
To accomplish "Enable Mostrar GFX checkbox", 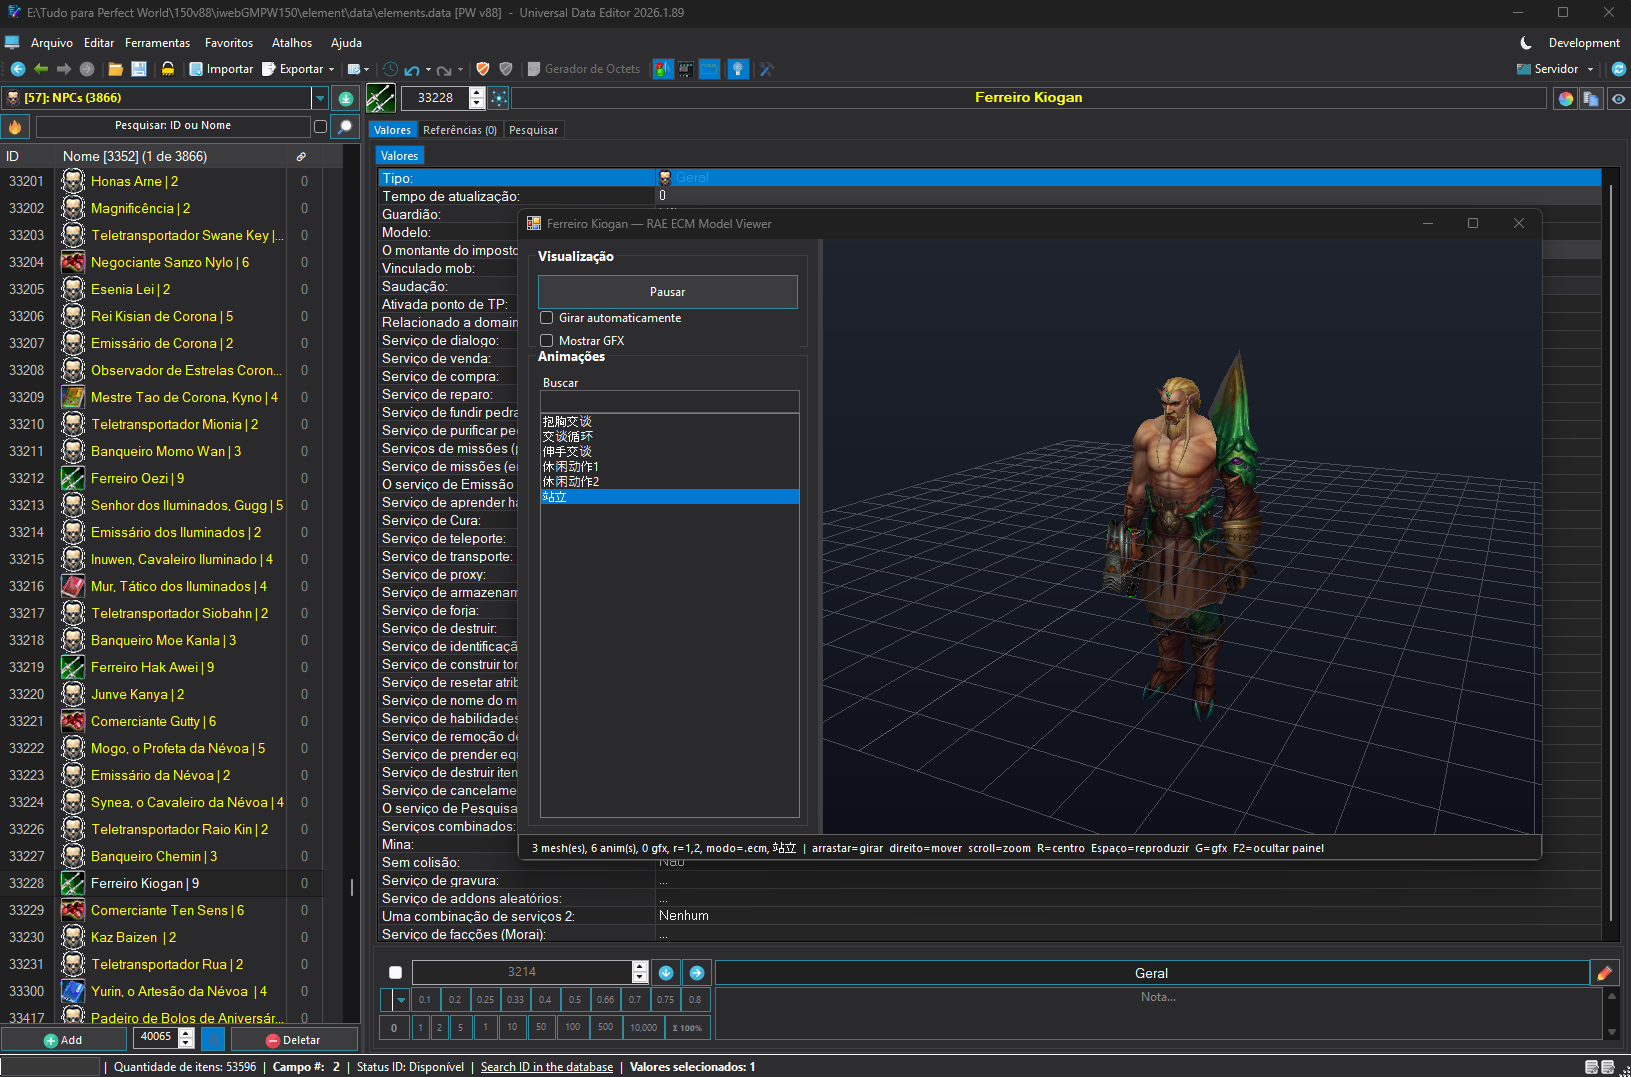I will [x=547, y=341].
